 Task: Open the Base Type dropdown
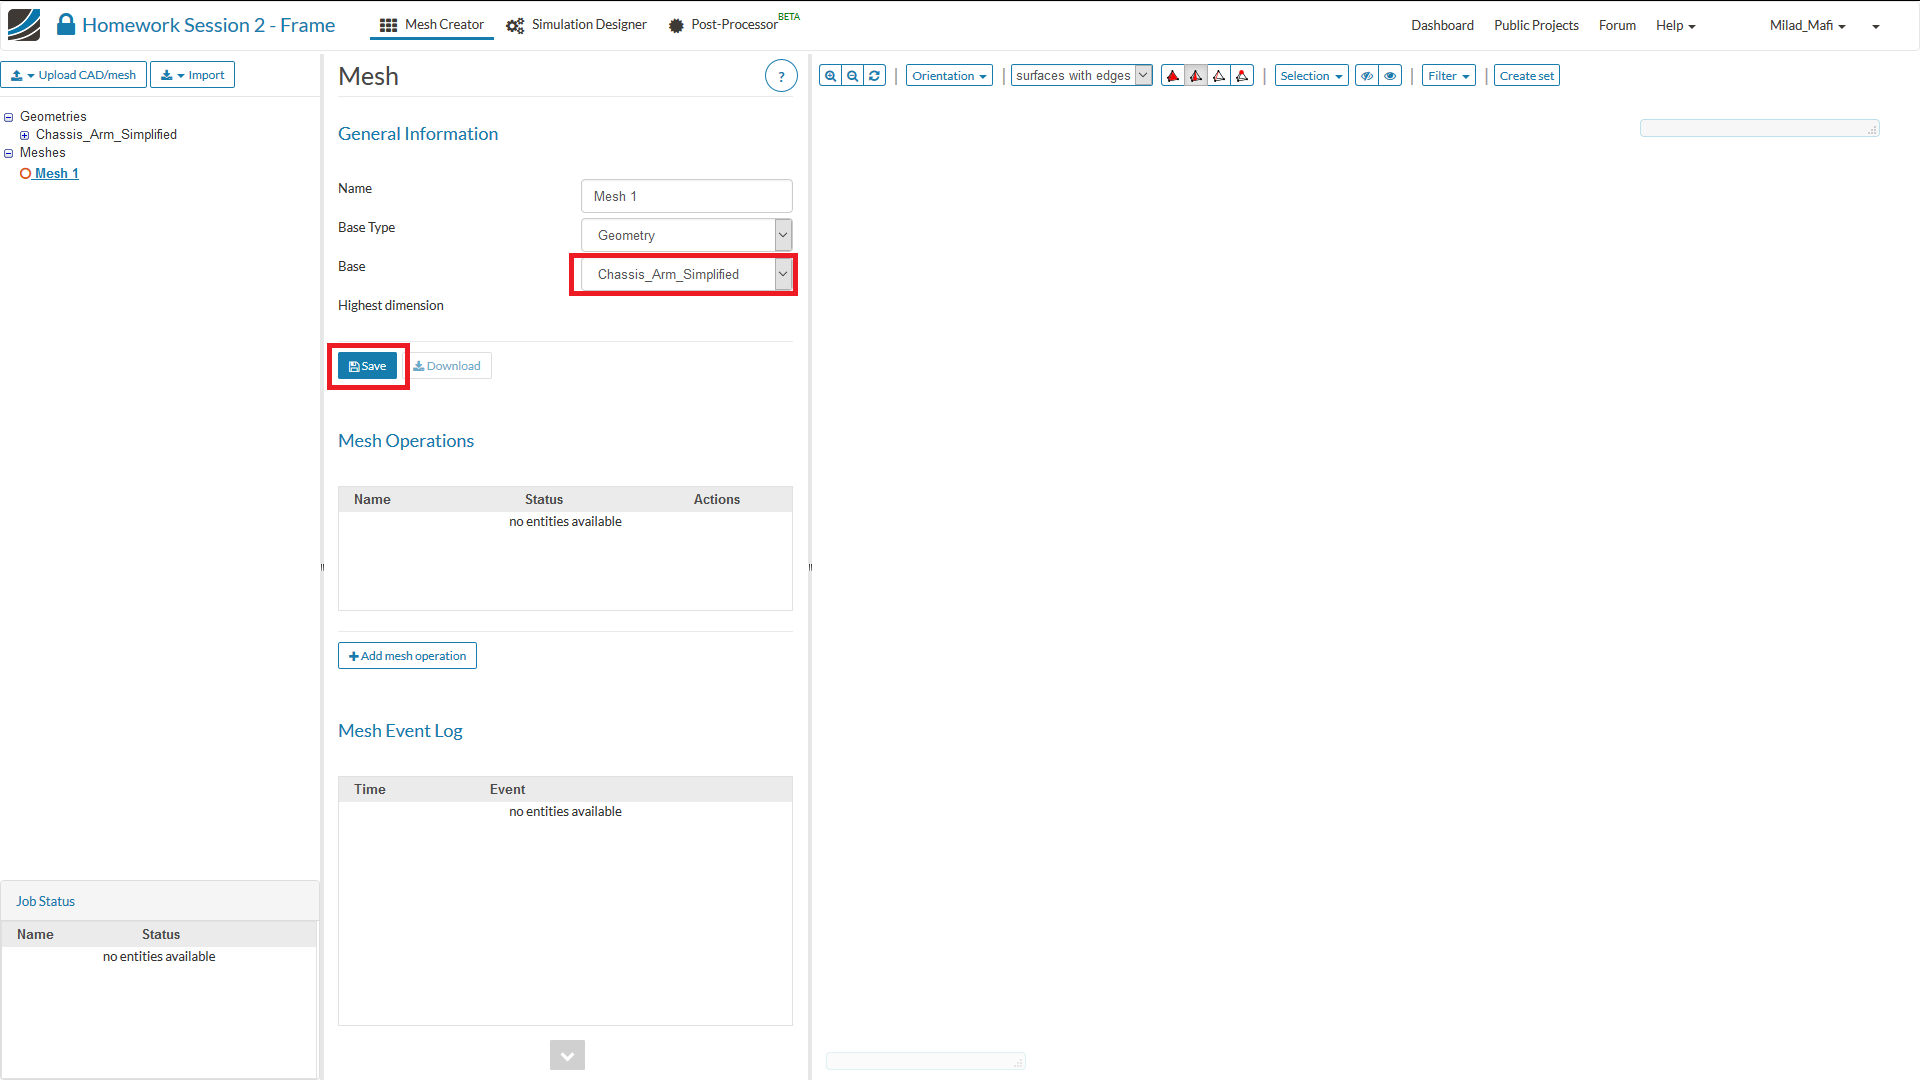pos(686,235)
